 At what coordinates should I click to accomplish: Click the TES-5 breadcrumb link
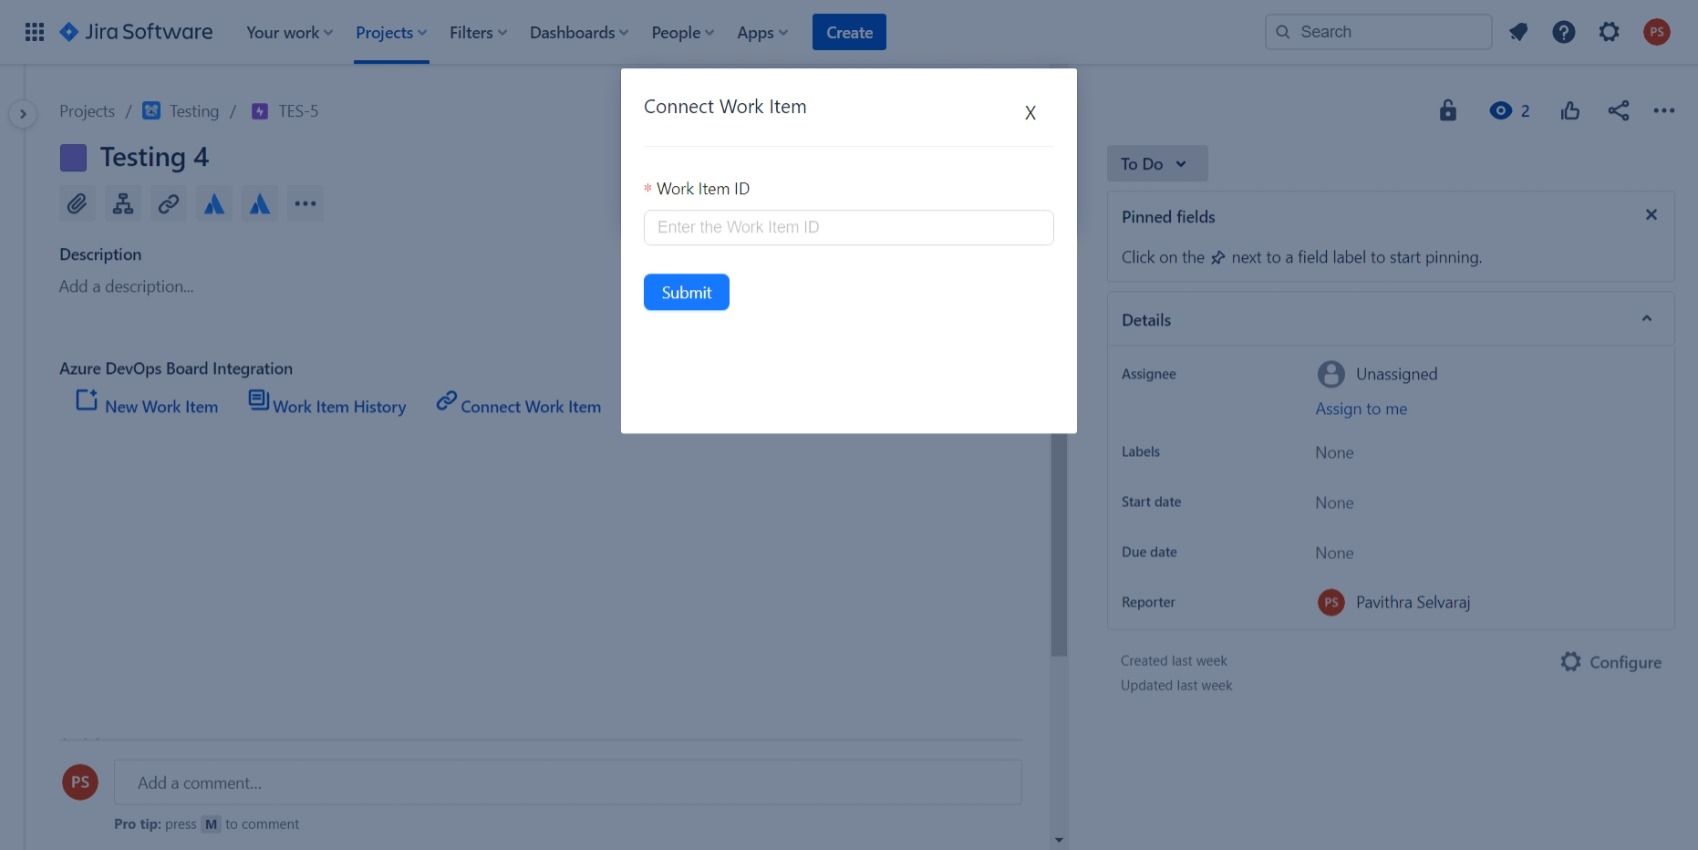tap(298, 111)
